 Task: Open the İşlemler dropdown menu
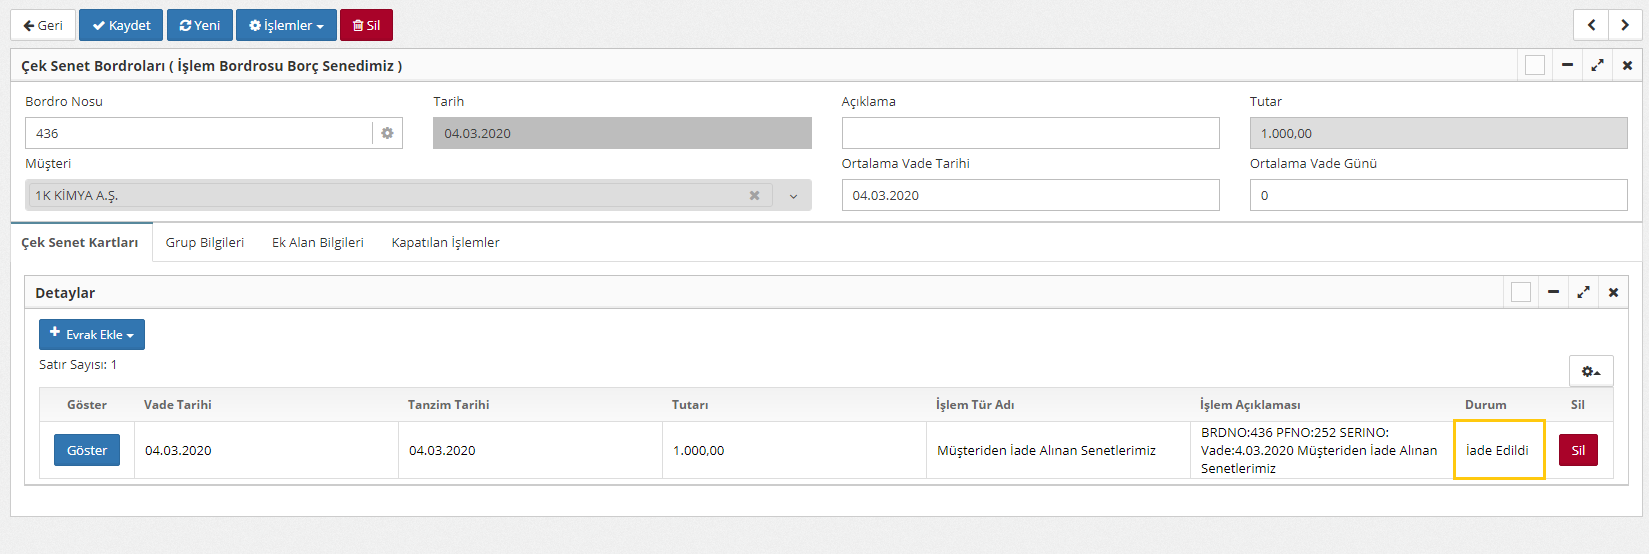(x=286, y=25)
